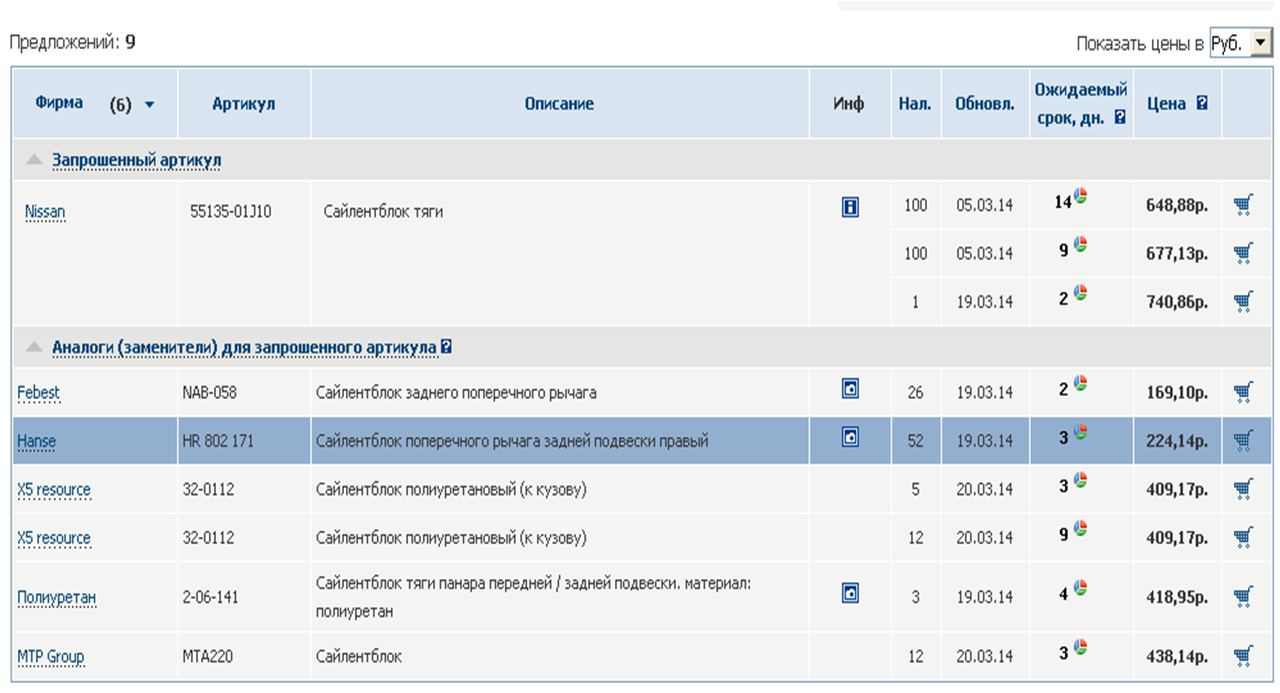This screenshot has height=693, width=1280.
Task: Click delivery pie icon in Hanse row
Action: [x=1081, y=432]
